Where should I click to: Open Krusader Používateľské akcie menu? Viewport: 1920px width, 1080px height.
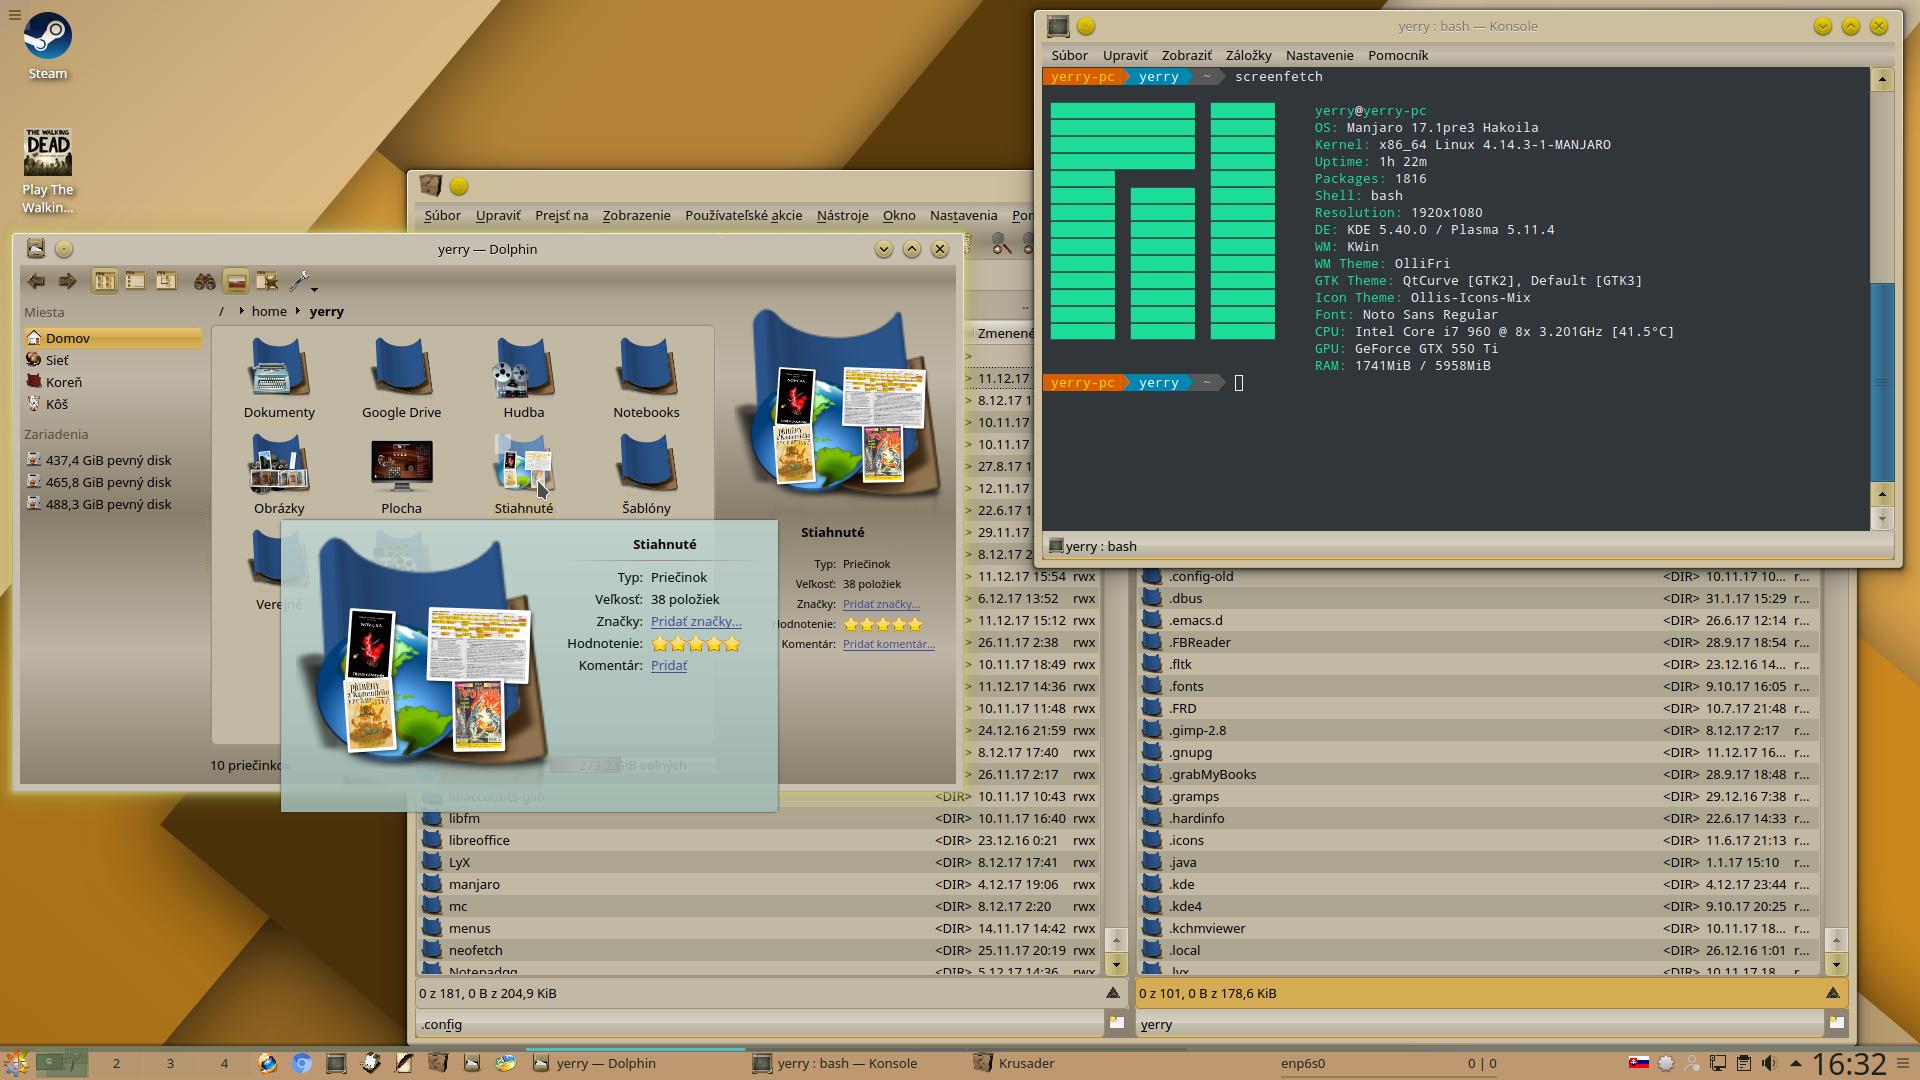tap(743, 215)
